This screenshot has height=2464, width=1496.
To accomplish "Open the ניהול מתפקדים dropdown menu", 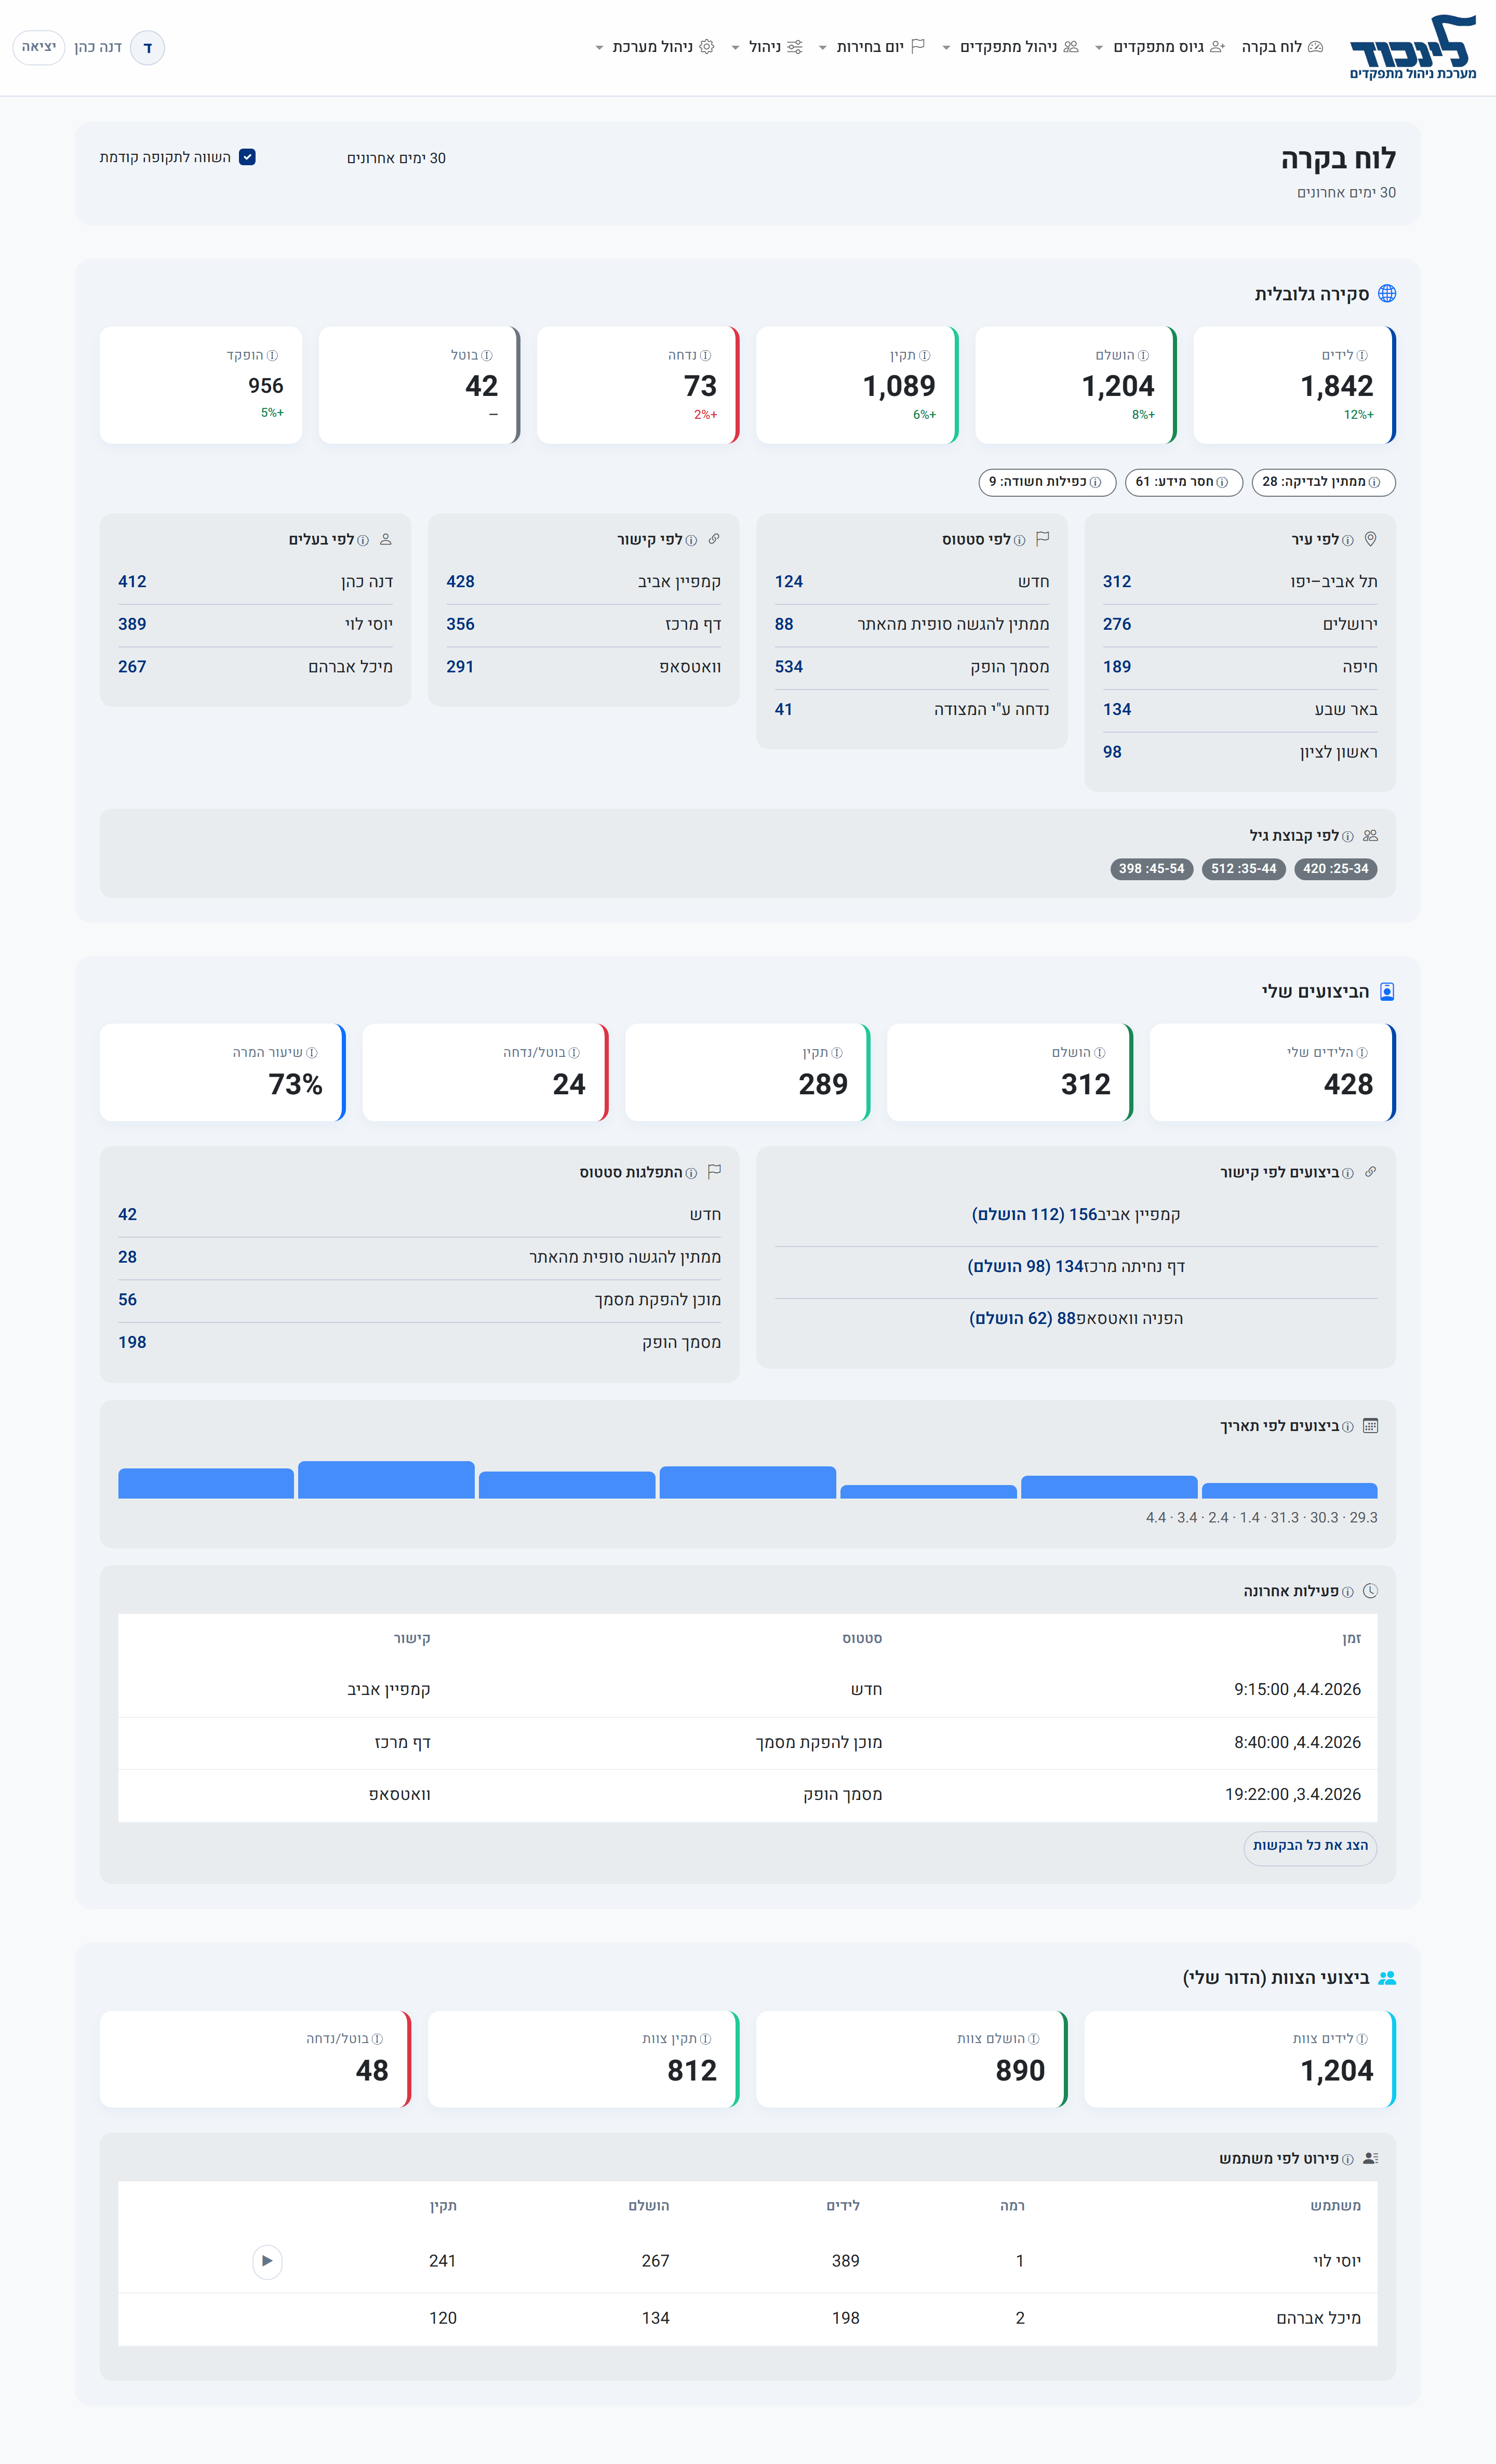I will (x=1010, y=47).
